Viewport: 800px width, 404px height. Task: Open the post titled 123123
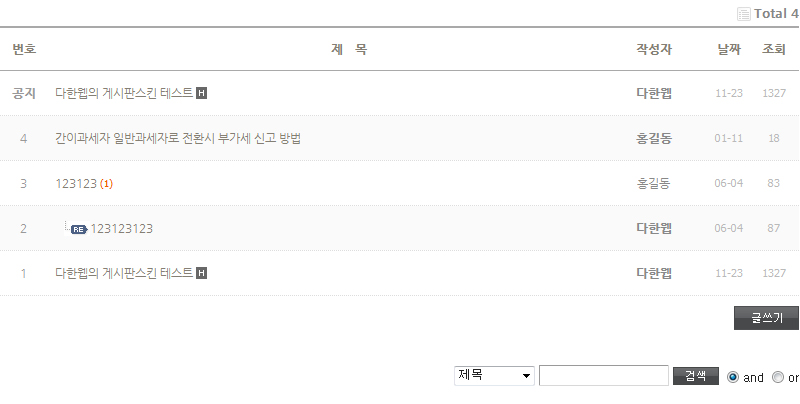coord(75,184)
